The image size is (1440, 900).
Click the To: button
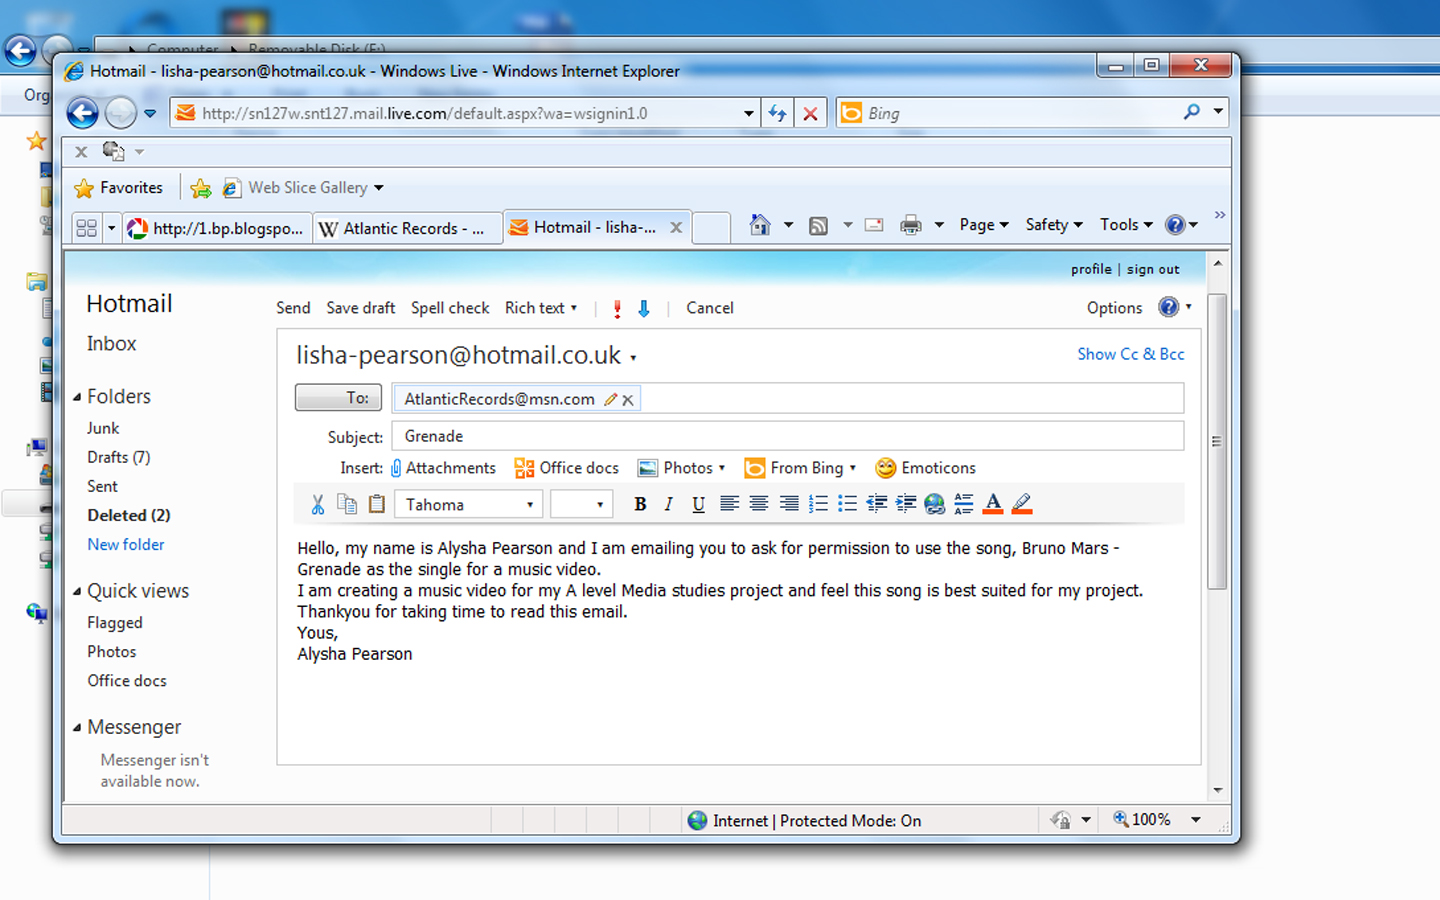click(x=338, y=398)
